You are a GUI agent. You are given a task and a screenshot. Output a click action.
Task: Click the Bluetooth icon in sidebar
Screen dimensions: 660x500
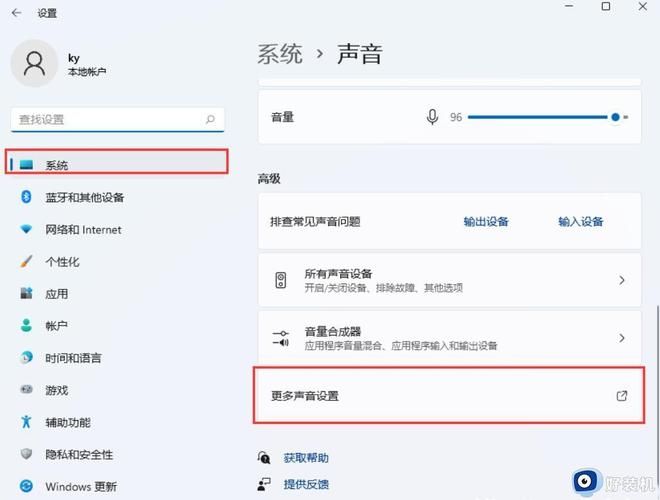click(x=27, y=197)
